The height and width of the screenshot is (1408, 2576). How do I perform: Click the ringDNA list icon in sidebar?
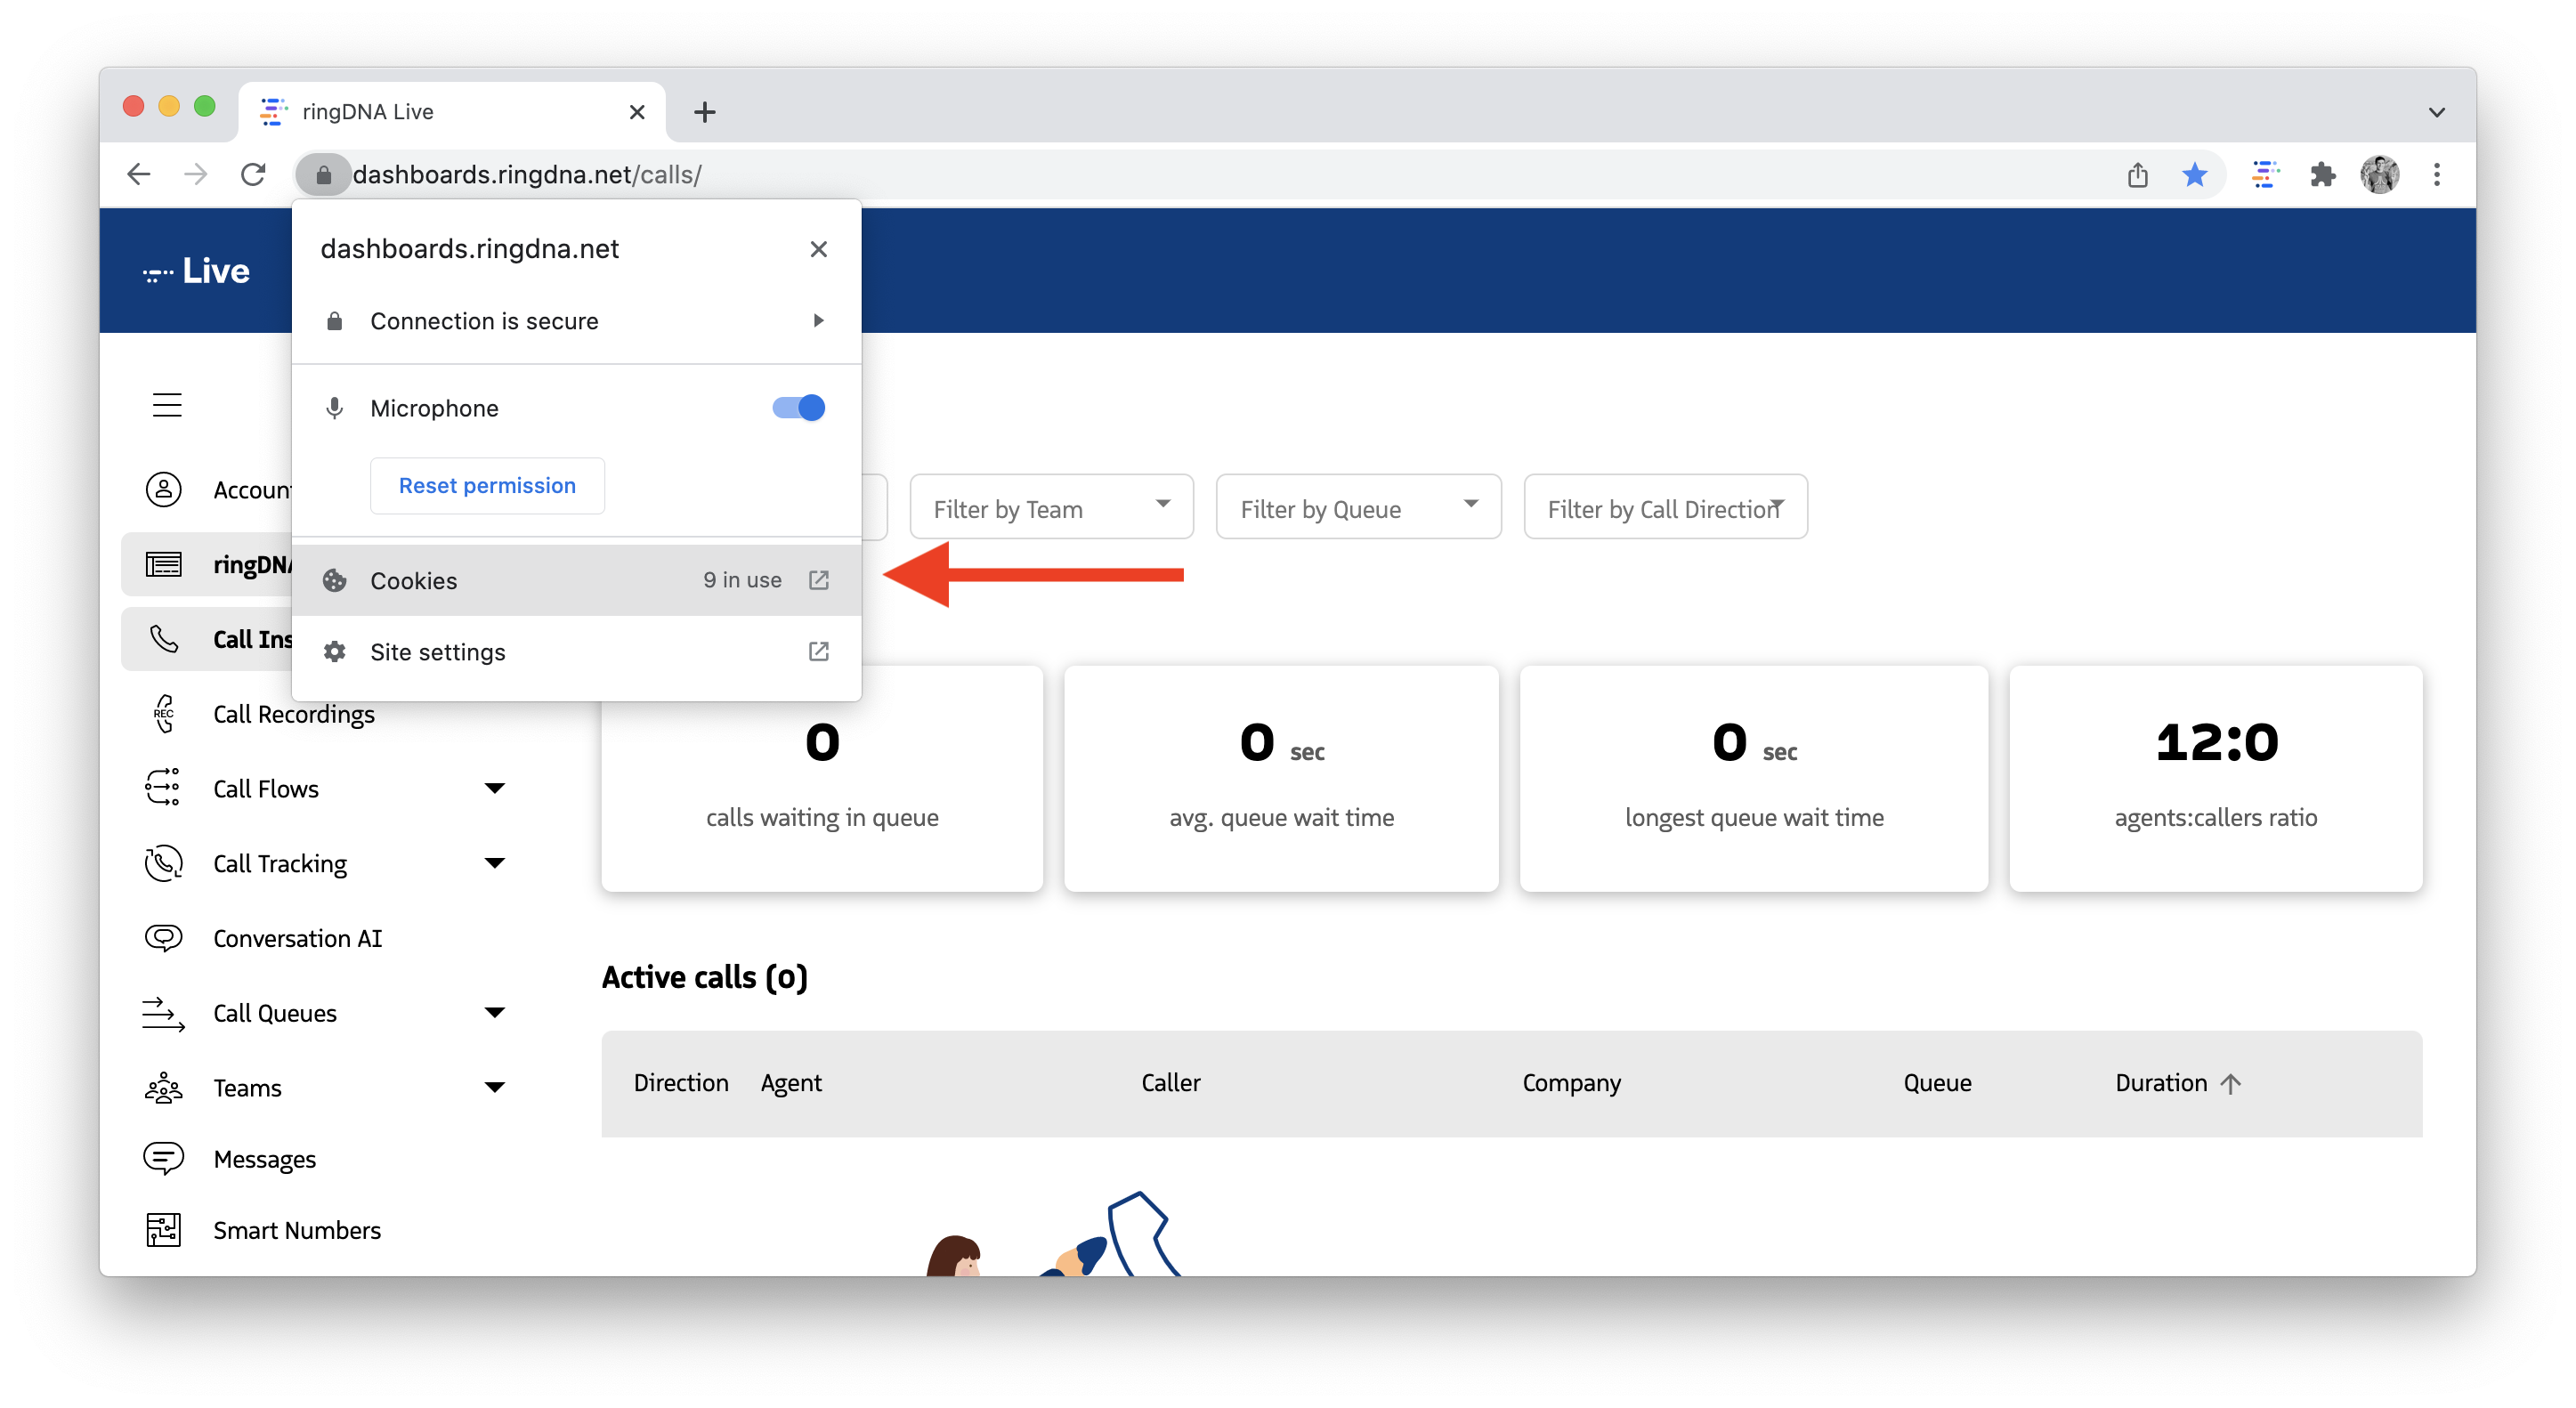tap(164, 565)
